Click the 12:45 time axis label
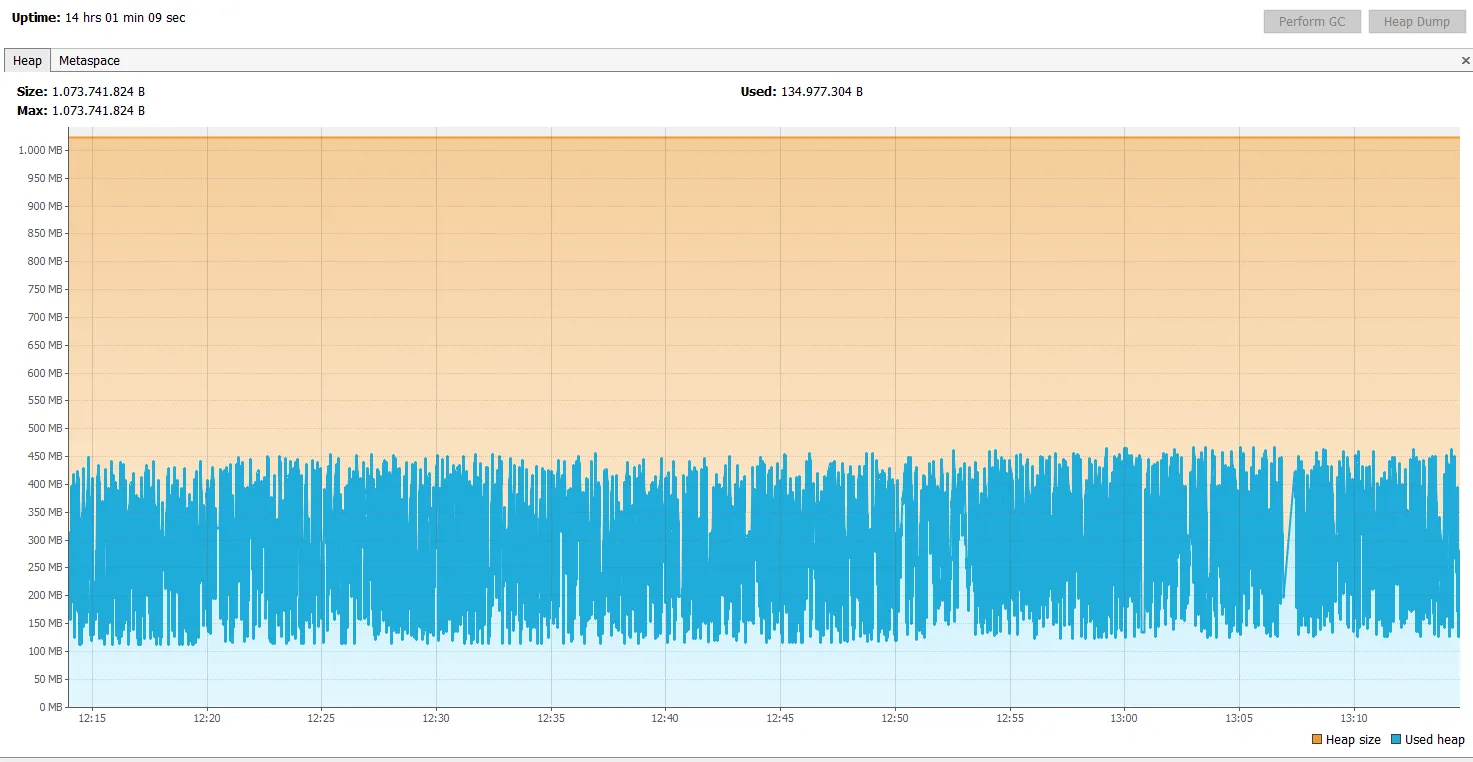This screenshot has height=762, width=1473. coord(780,718)
